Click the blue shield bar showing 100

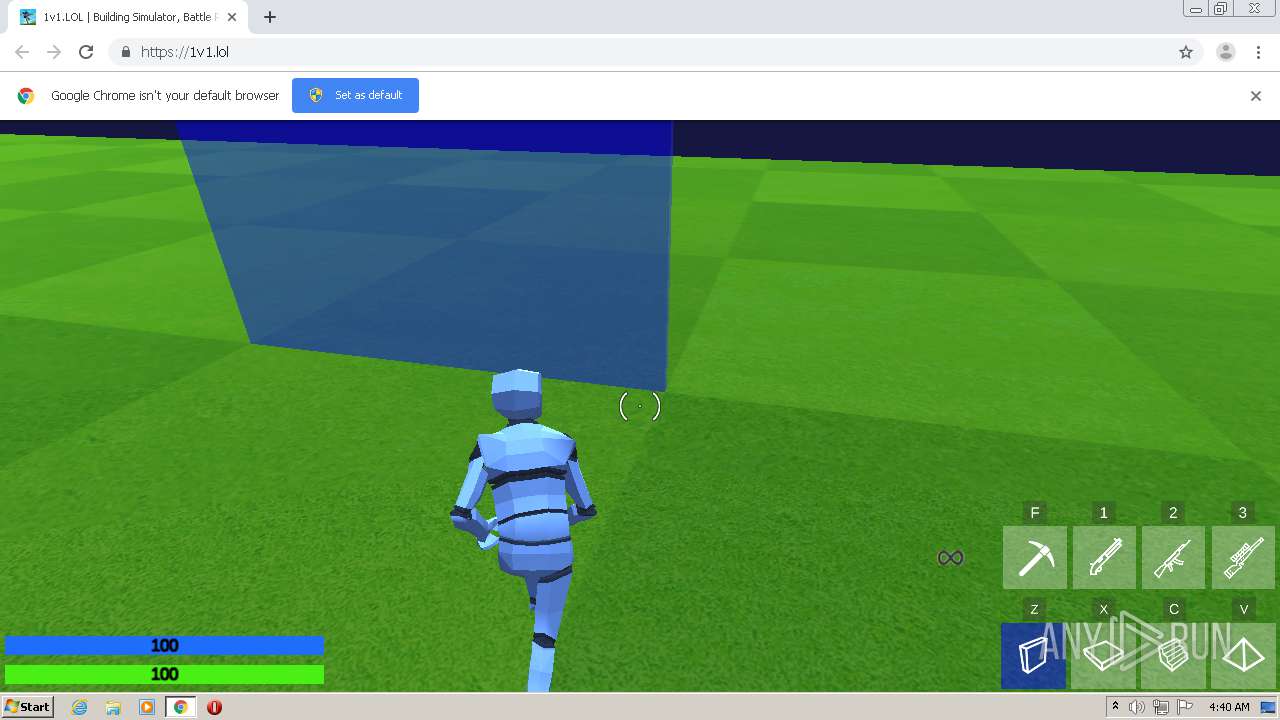(164, 646)
